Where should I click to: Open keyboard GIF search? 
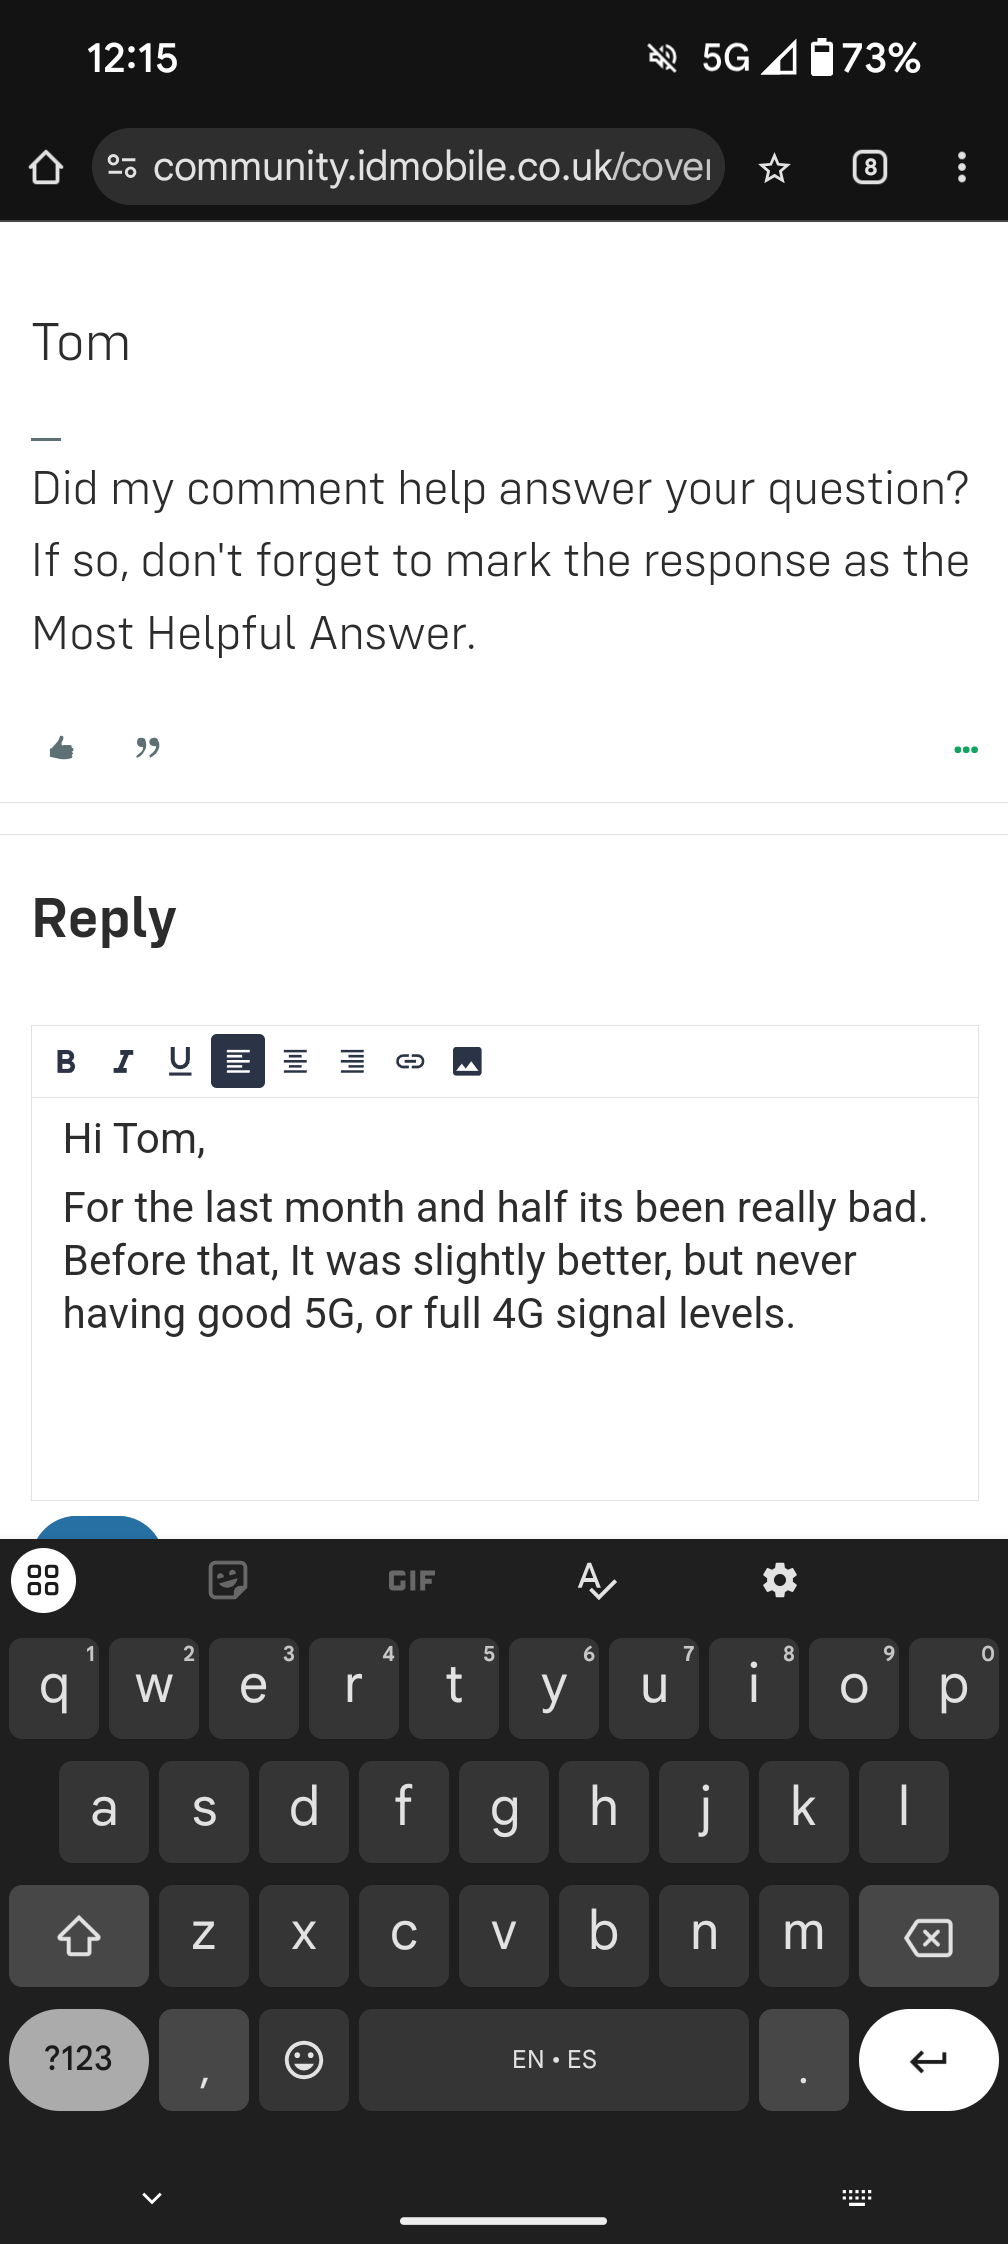(411, 1580)
